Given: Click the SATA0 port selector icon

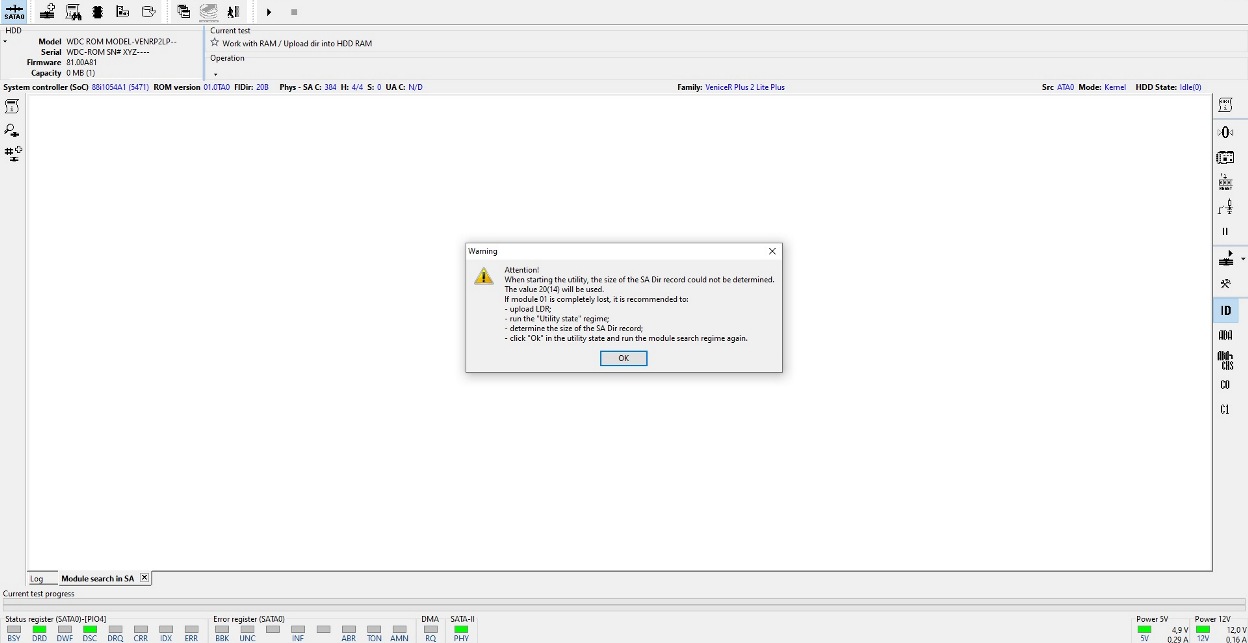Looking at the screenshot, I should (14, 12).
